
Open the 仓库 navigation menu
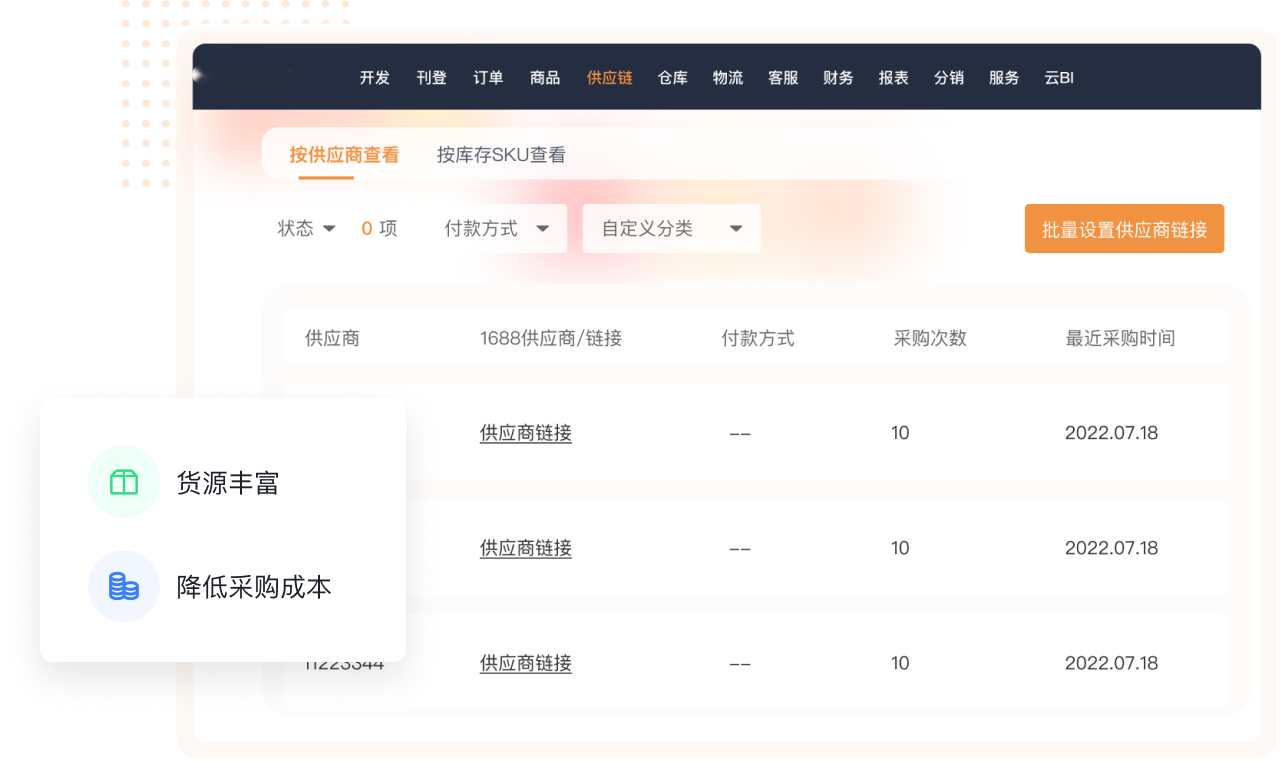point(673,78)
